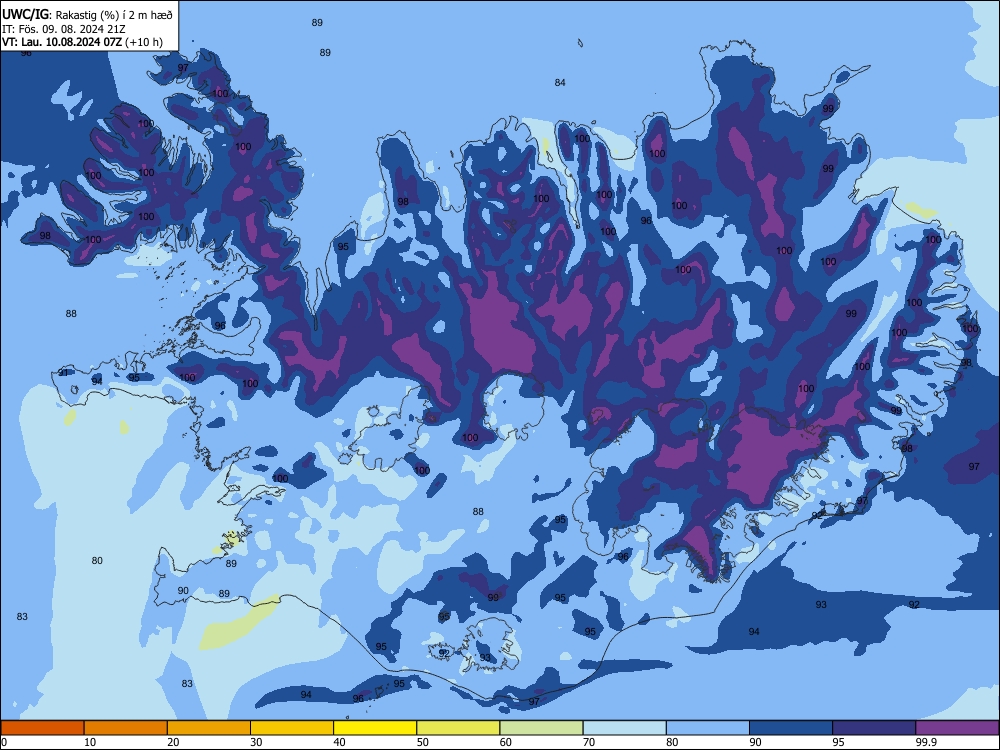Click the '30' legend tick label

256,742
